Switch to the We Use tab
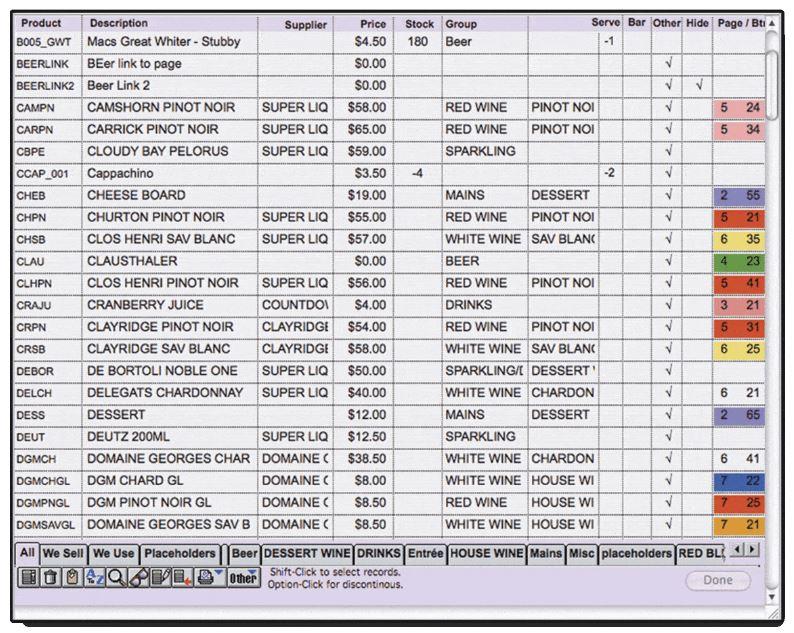Image resolution: width=794 pixels, height=633 pixels. [x=113, y=553]
